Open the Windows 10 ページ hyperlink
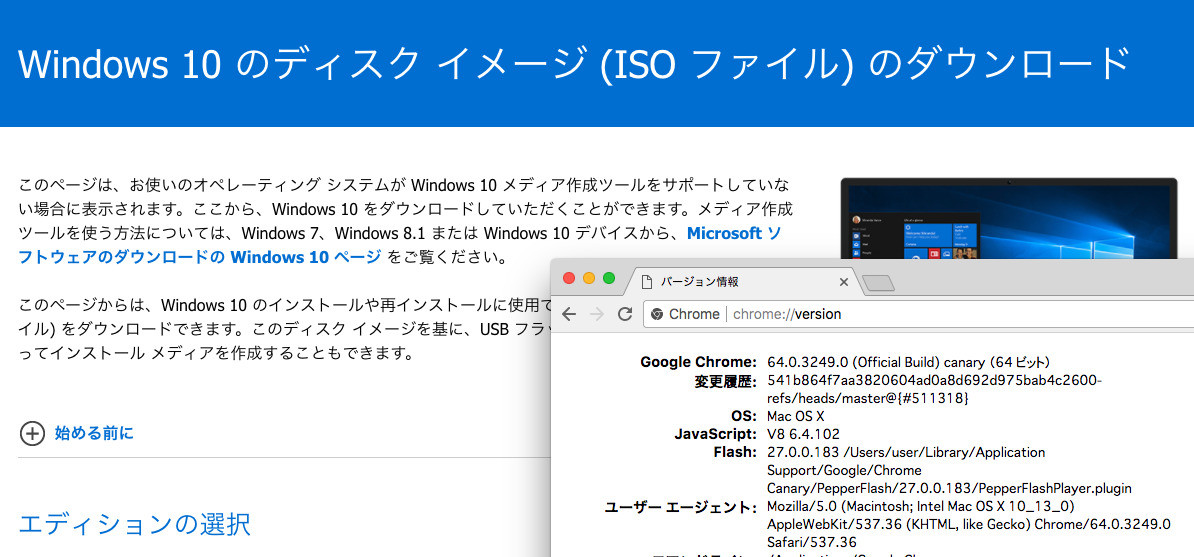The height and width of the screenshot is (557, 1194). [x=305, y=257]
